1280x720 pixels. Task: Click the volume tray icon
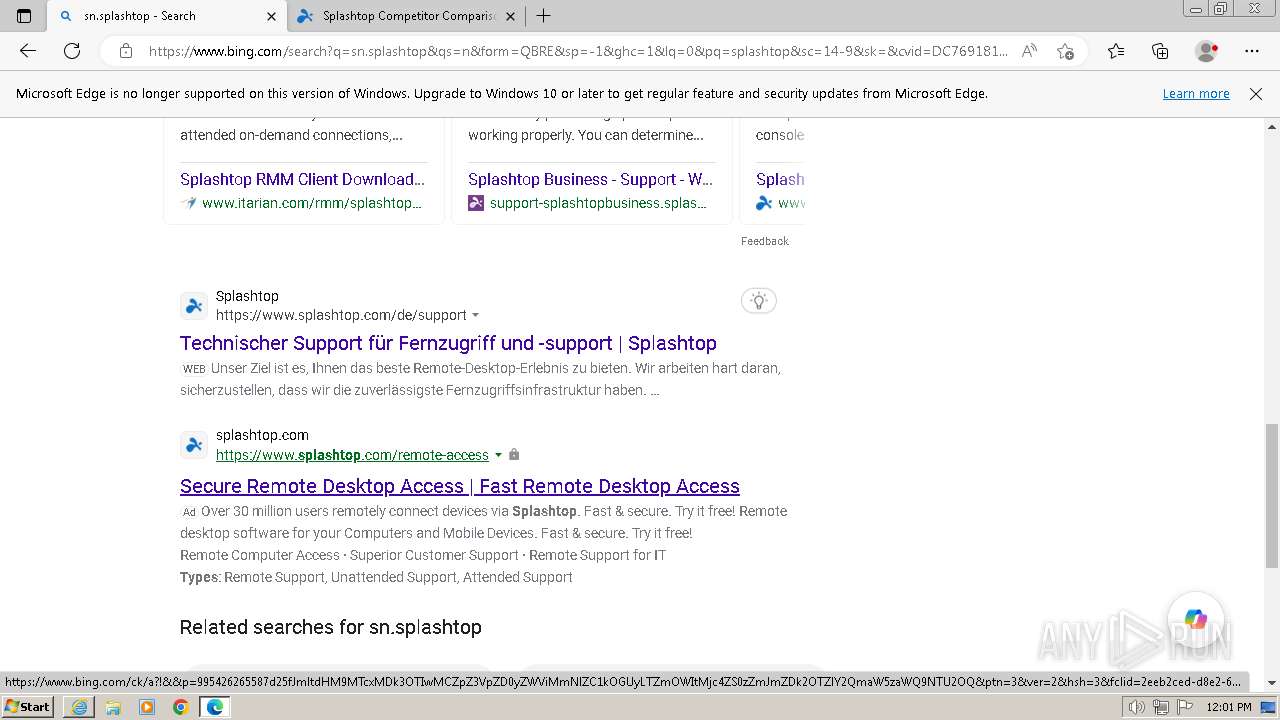tap(1137, 707)
